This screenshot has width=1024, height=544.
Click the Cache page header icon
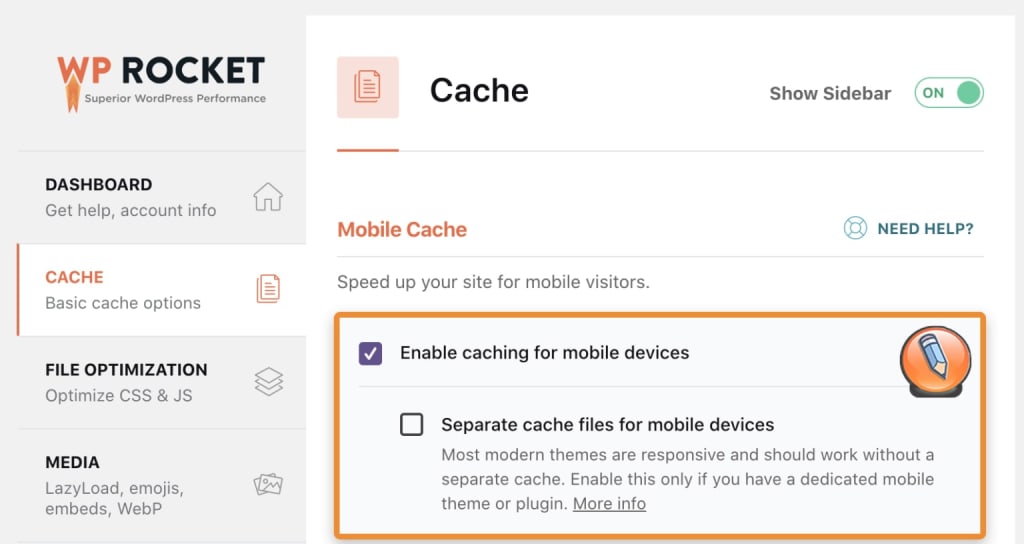tap(368, 88)
